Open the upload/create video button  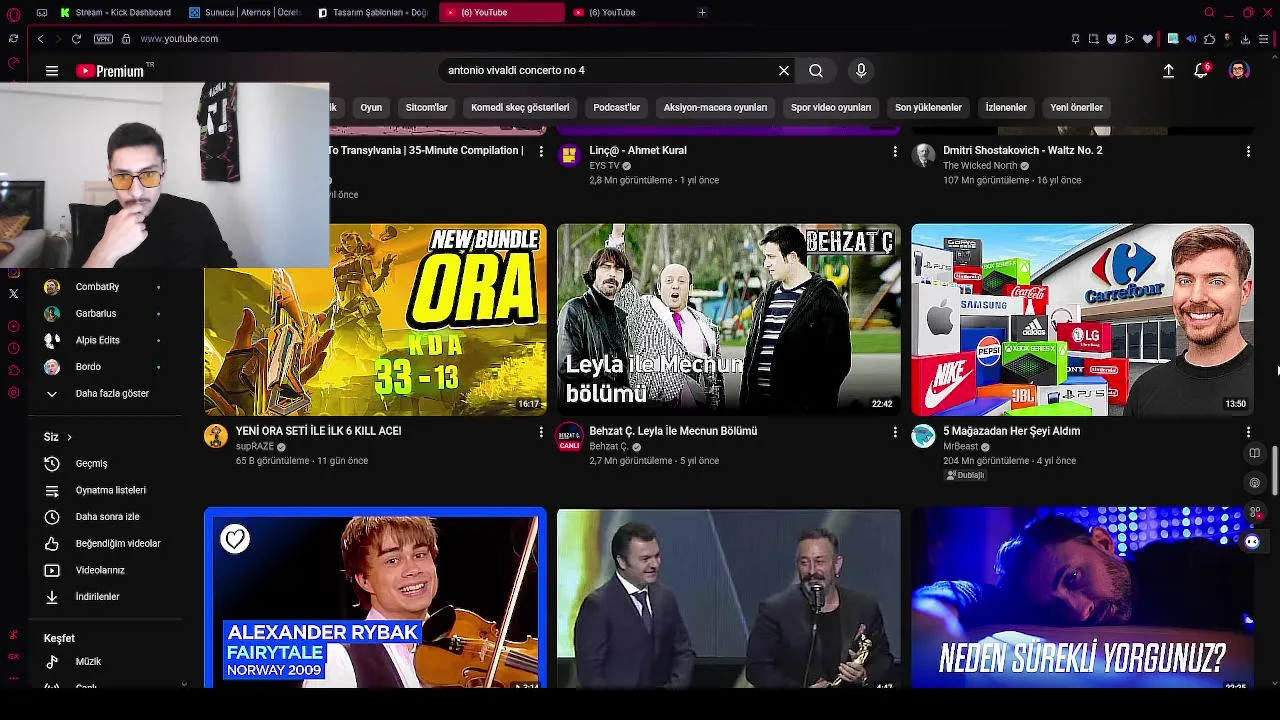(1168, 71)
